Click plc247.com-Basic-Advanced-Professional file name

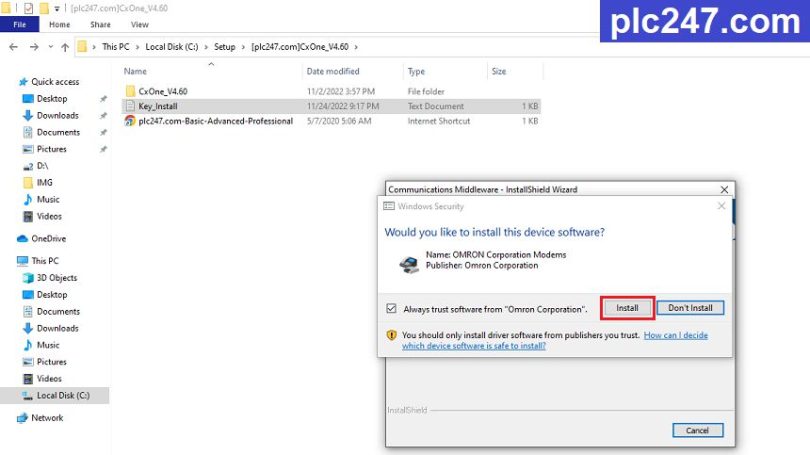(215, 121)
